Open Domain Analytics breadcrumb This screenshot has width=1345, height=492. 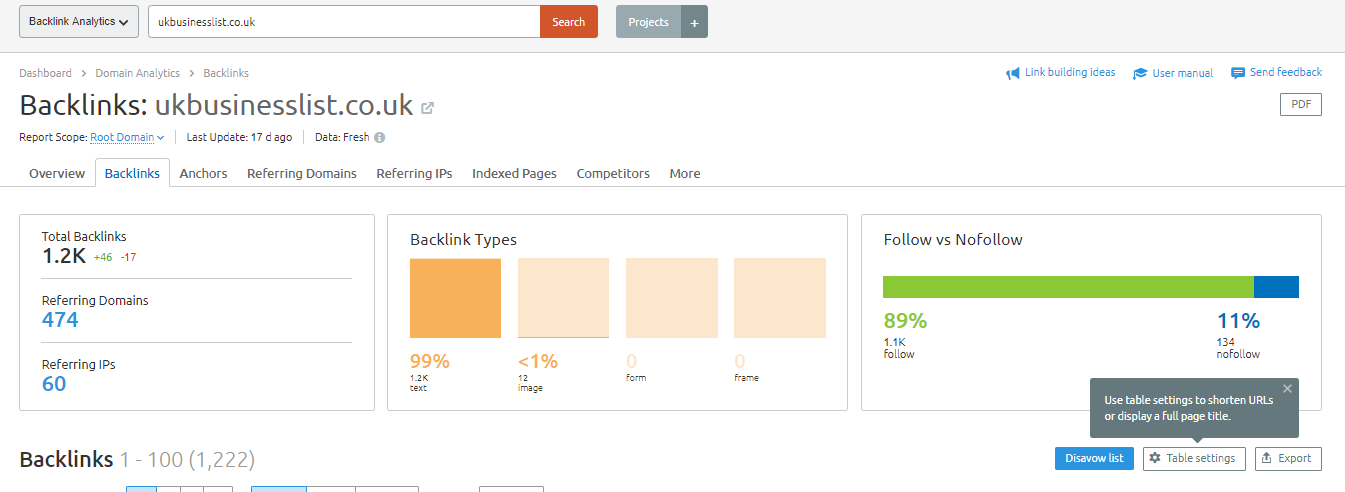tap(138, 73)
